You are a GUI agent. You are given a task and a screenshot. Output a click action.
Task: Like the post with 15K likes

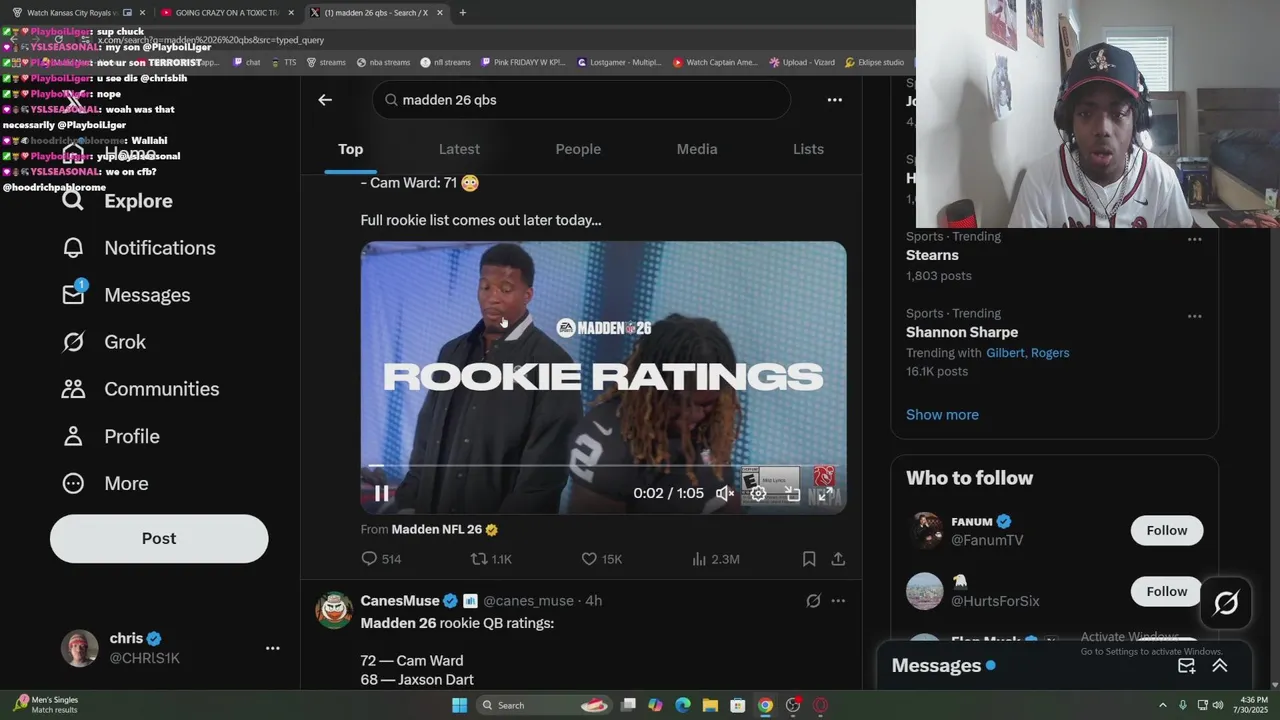pyautogui.click(x=601, y=559)
